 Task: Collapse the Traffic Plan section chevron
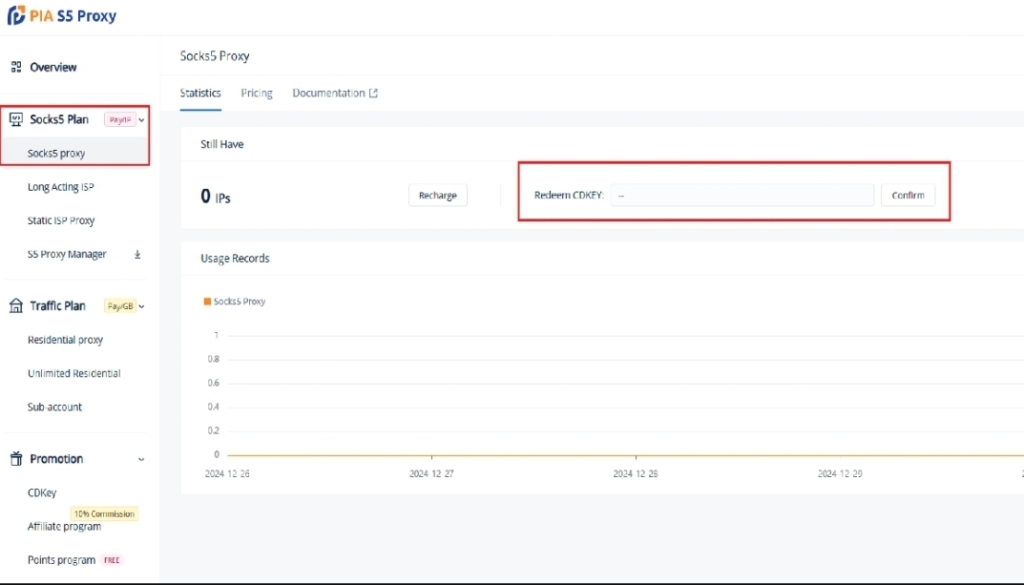click(141, 306)
